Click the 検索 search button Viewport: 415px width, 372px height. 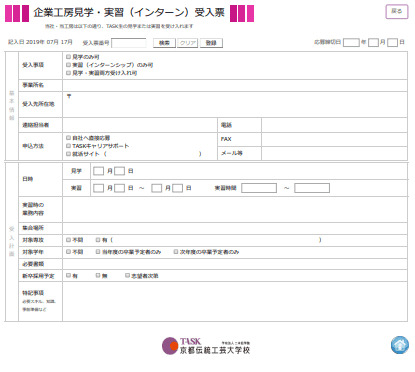click(x=164, y=43)
